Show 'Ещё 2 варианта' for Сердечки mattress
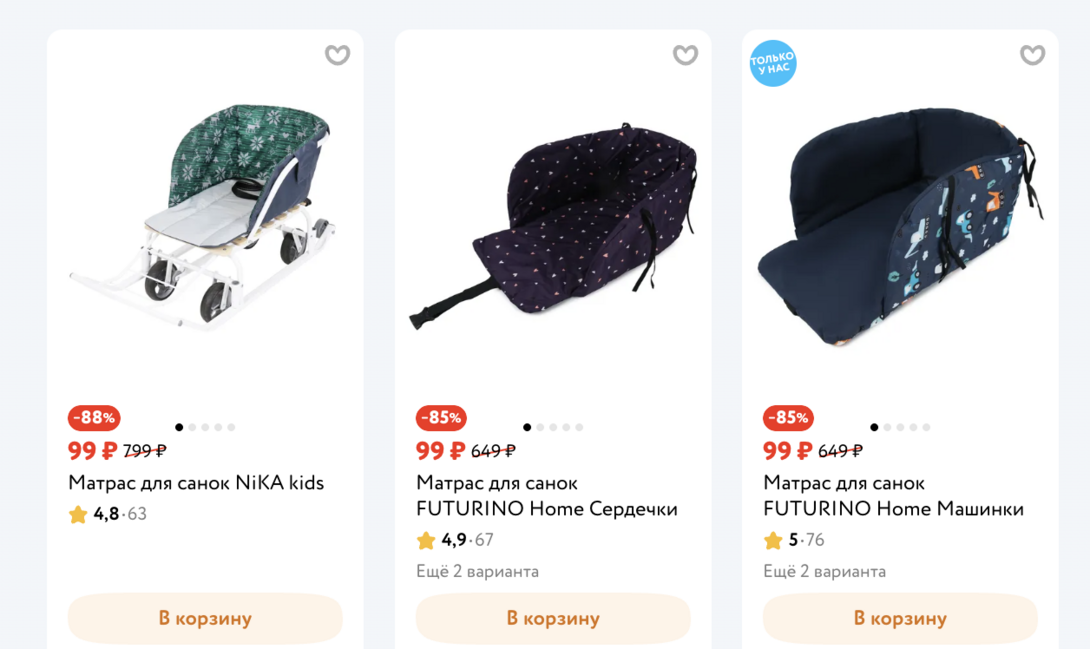This screenshot has width=1090, height=649. coord(477,572)
